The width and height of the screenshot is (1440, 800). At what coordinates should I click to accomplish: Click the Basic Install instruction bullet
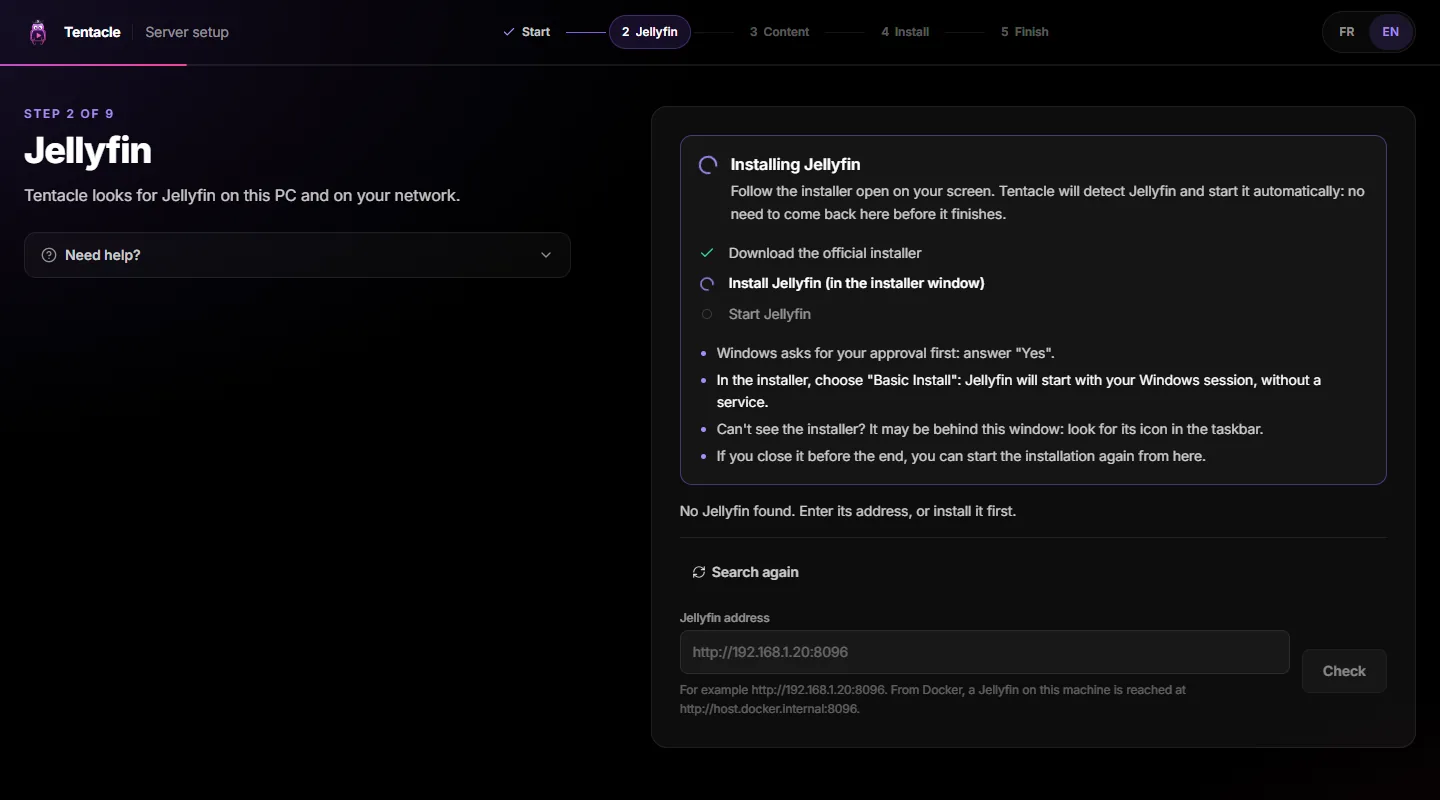click(x=1019, y=391)
